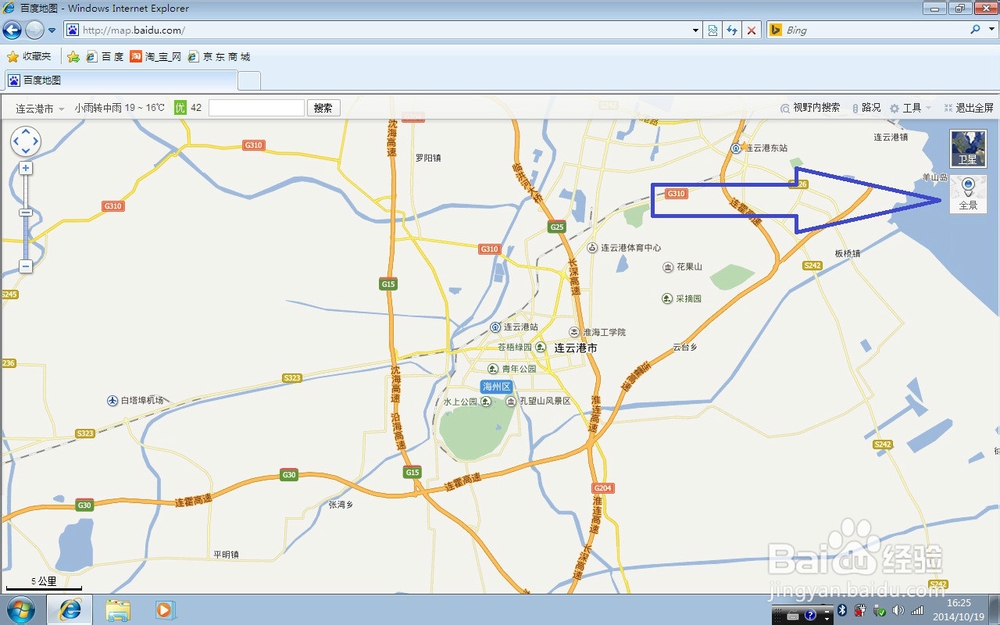Screen dimensions: 1000x625
Task: Click 退出全屏 to exit fullscreen
Action: coord(969,108)
